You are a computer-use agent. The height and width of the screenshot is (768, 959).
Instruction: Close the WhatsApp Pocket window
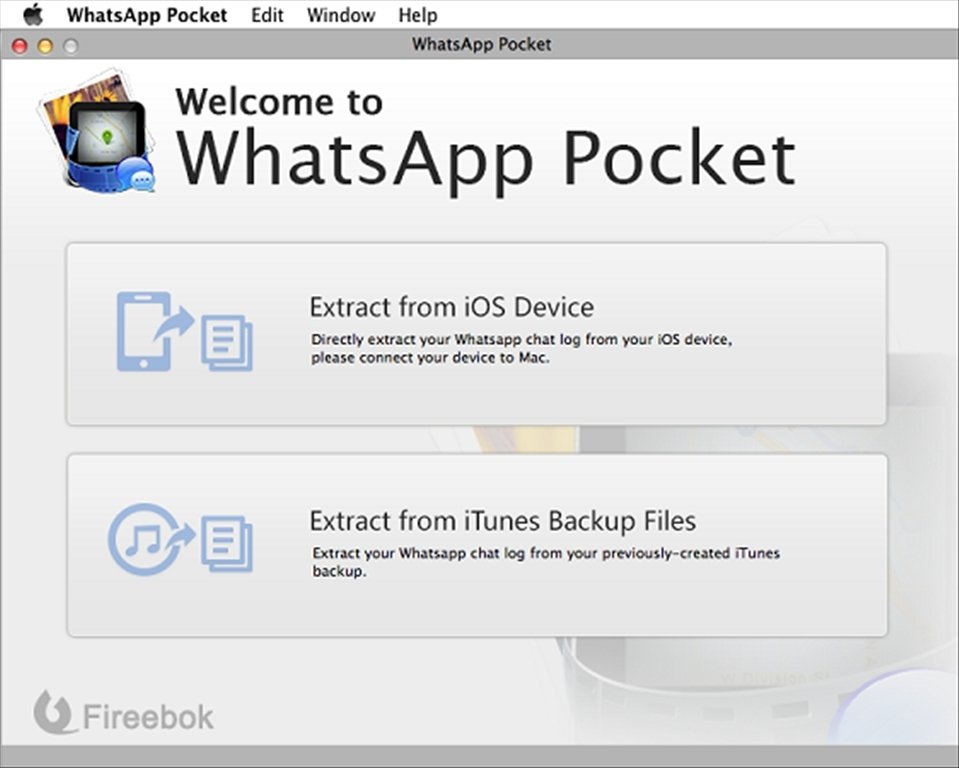point(20,46)
